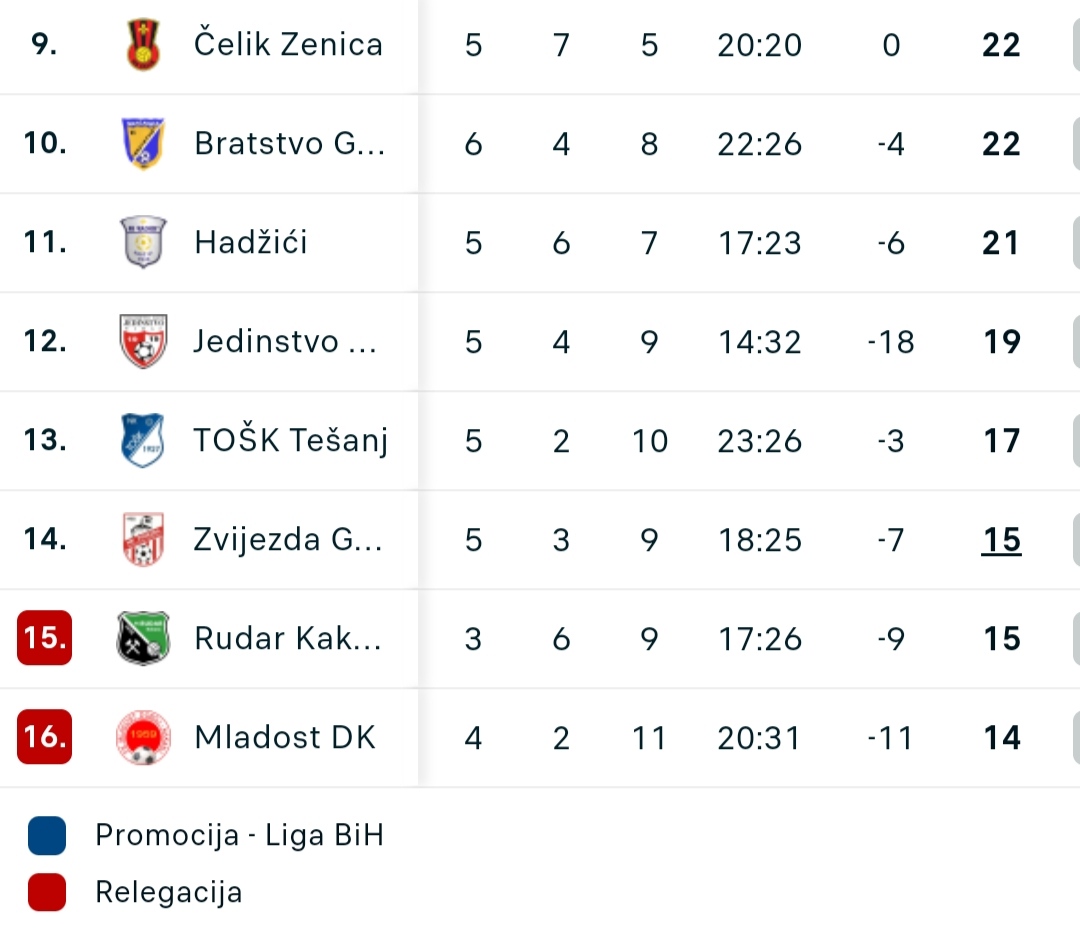The width and height of the screenshot is (1080, 931).
Task: Tap the TOŠK Tešanj blue shield logo
Action: pyautogui.click(x=143, y=440)
